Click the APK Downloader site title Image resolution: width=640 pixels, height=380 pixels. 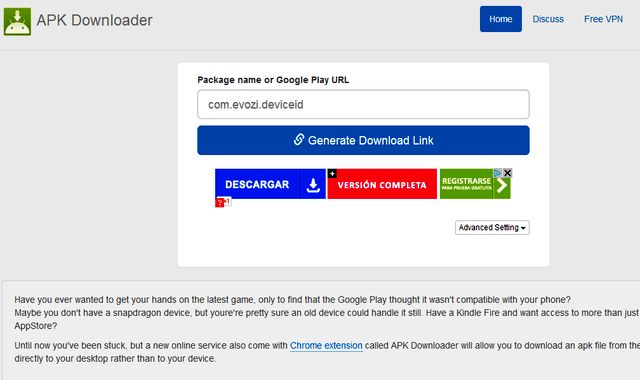(94, 20)
